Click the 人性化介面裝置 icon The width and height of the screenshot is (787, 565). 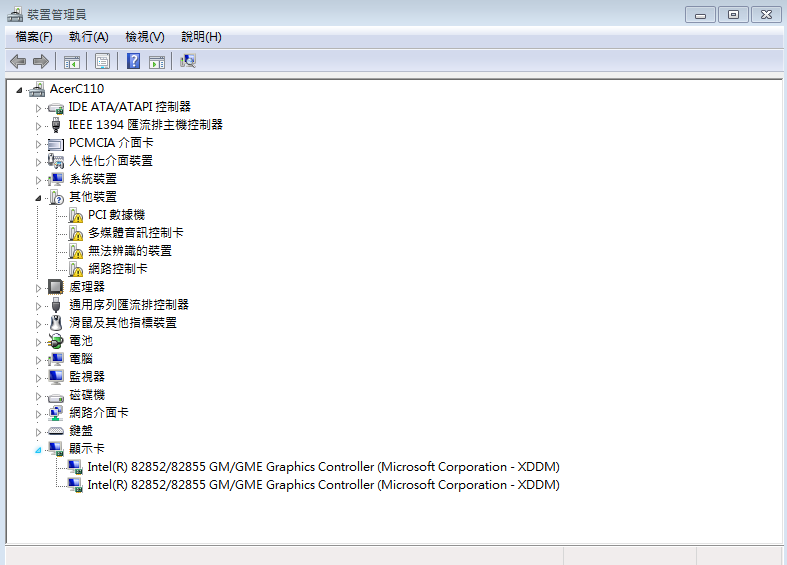click(x=56, y=161)
